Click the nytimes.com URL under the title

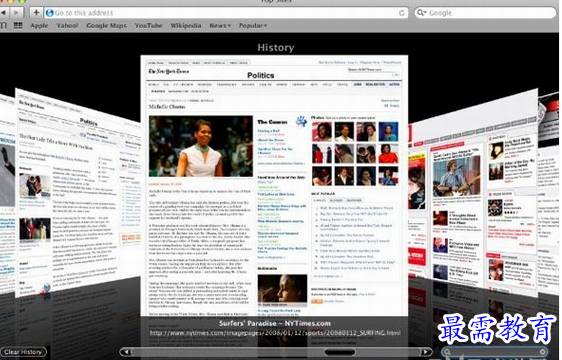pyautogui.click(x=275, y=333)
